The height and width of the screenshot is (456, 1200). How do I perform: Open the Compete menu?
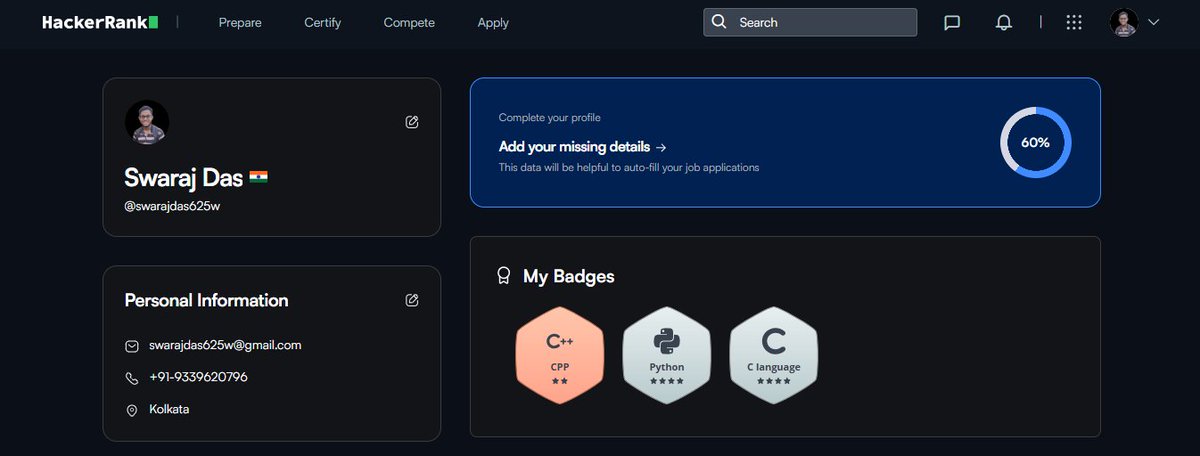(x=409, y=22)
